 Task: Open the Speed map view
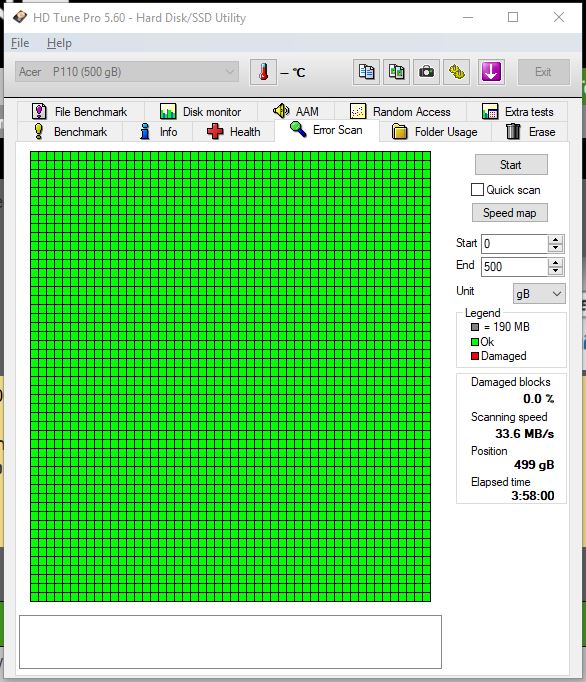[x=509, y=213]
